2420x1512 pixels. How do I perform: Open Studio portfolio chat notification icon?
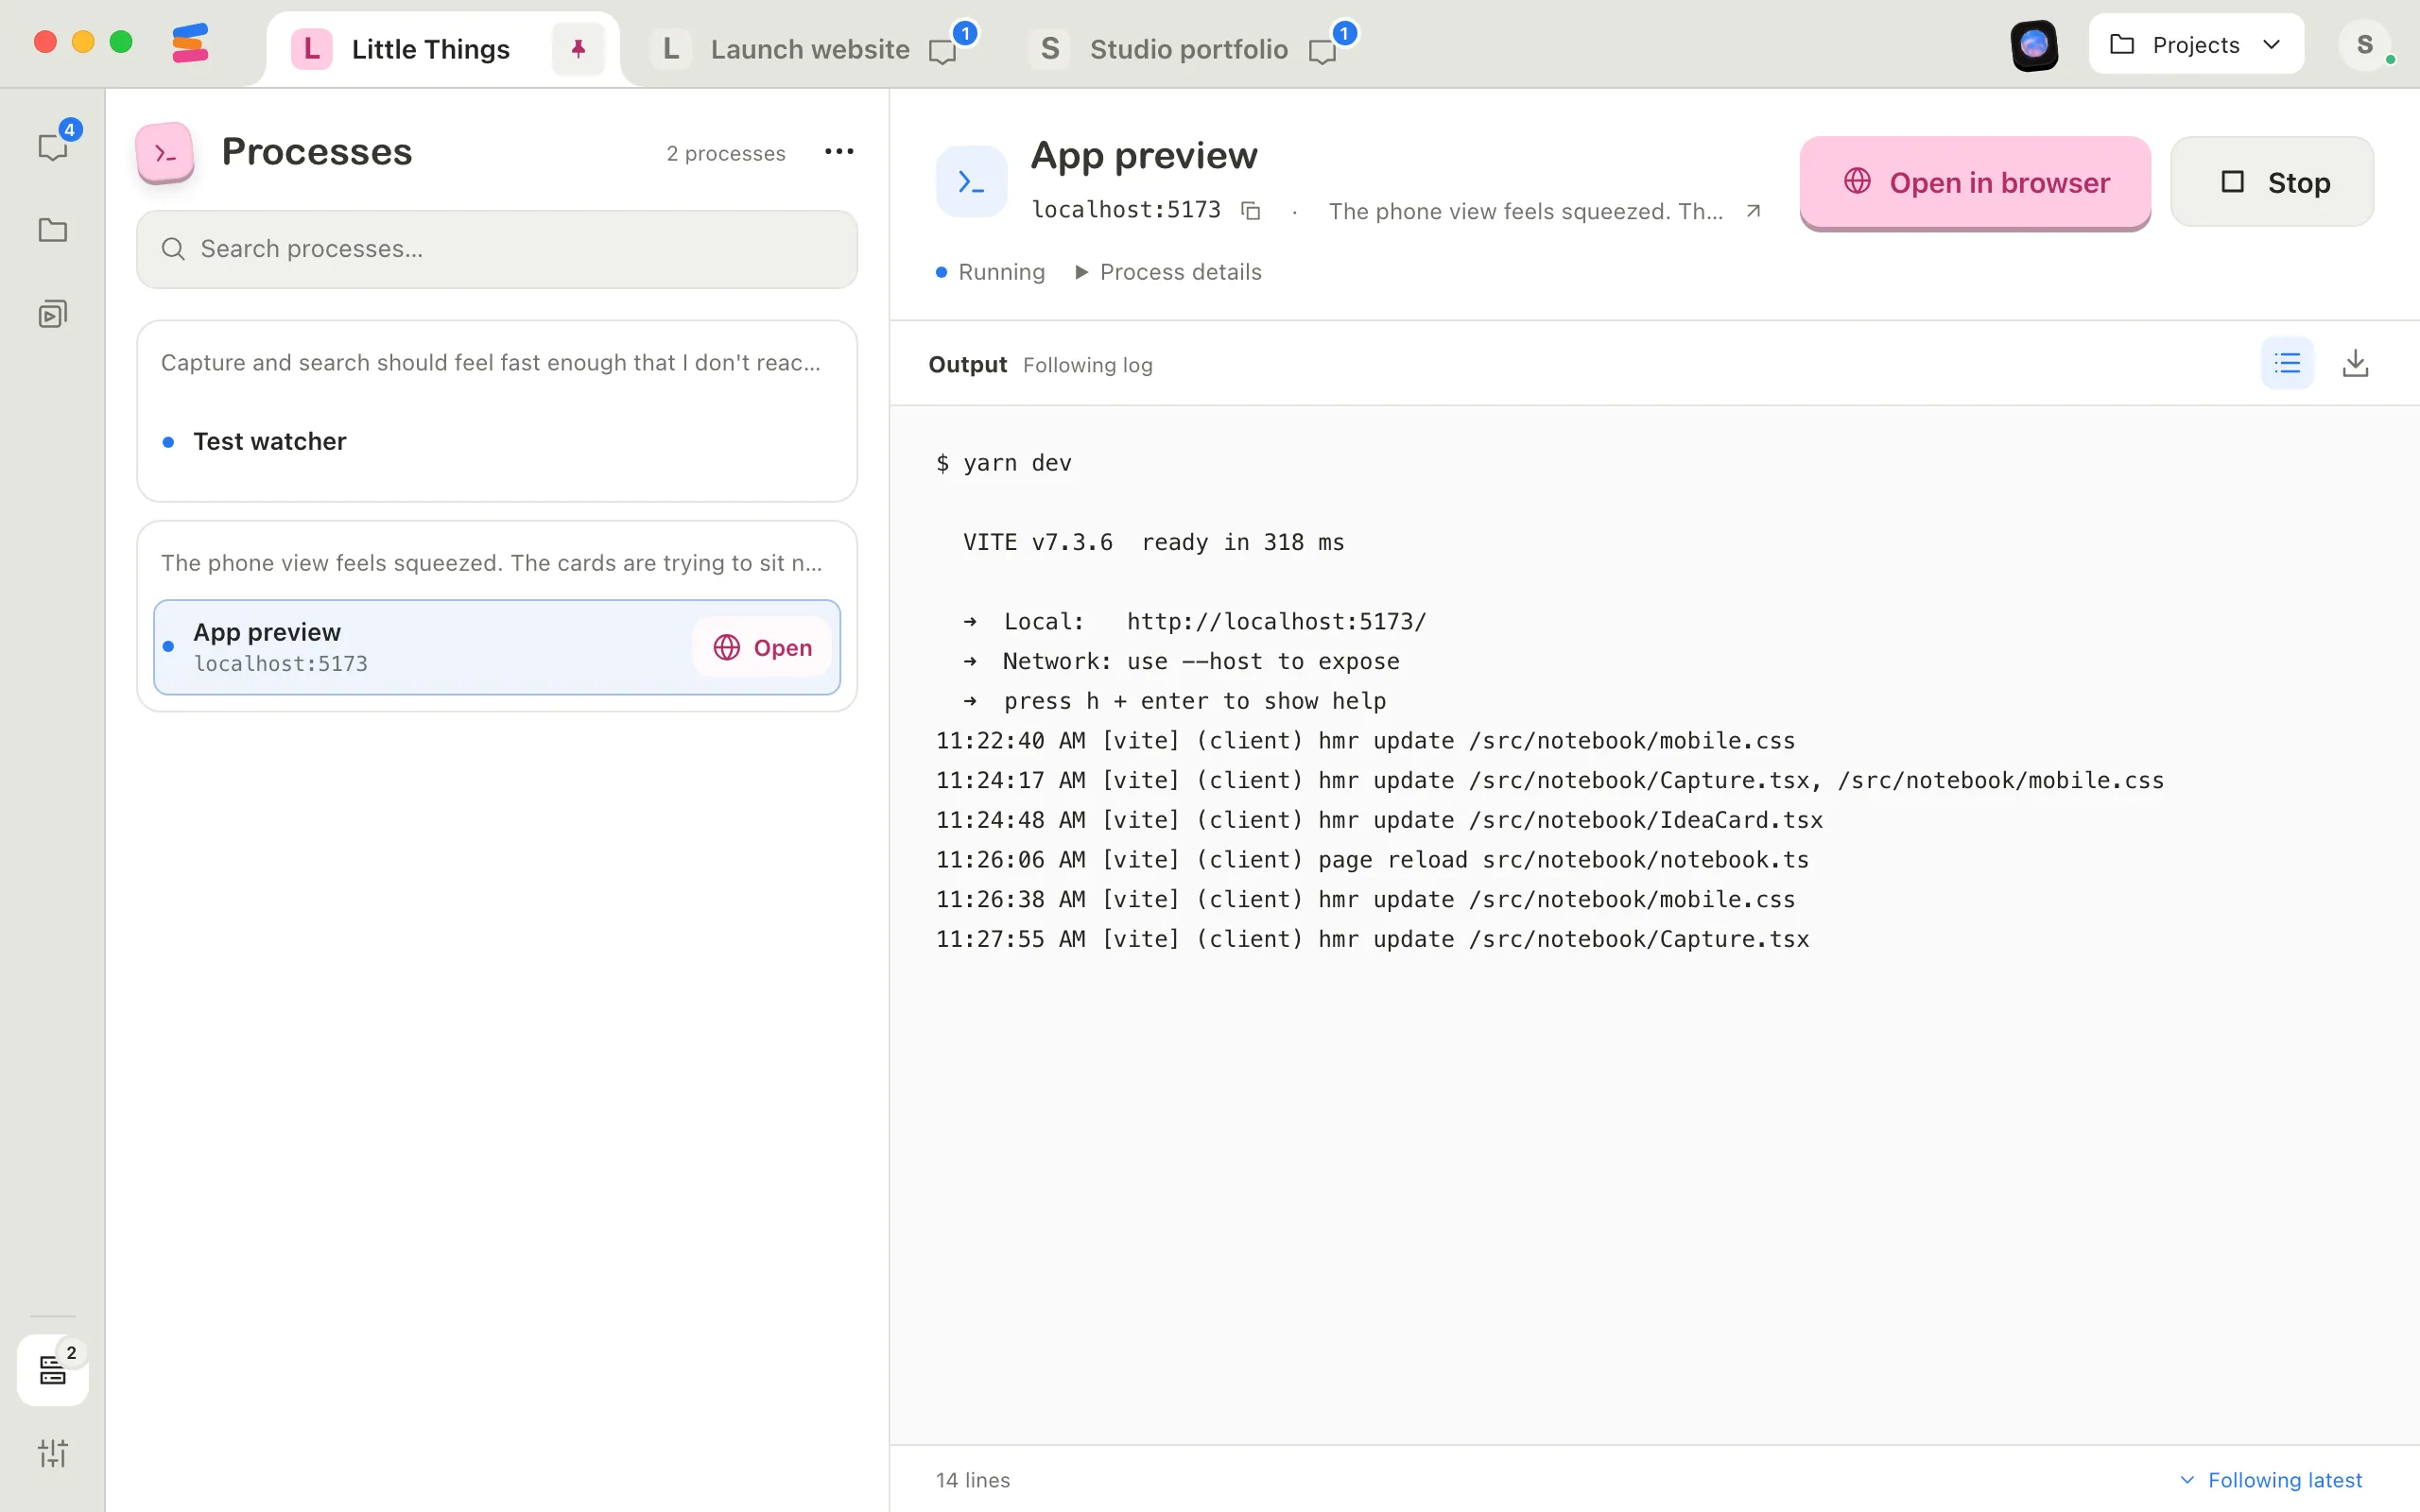(x=1322, y=51)
